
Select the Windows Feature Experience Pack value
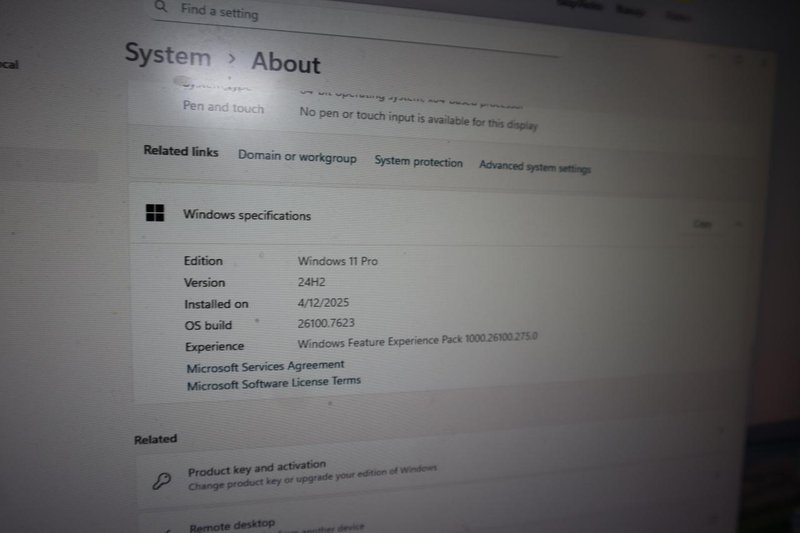[x=417, y=341]
